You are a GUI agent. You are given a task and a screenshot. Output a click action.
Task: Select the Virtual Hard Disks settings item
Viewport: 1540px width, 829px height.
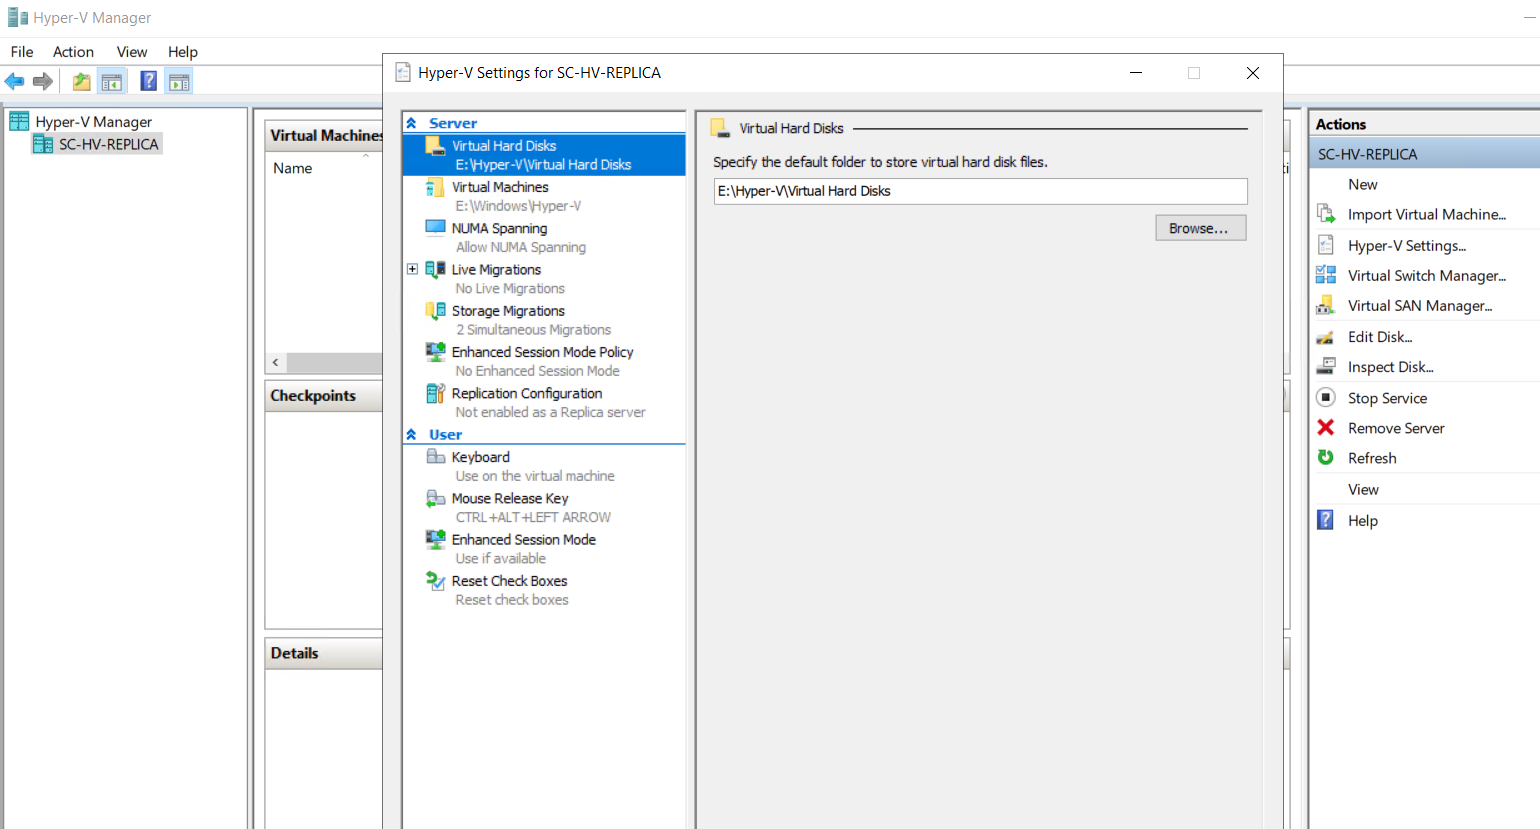(544, 155)
